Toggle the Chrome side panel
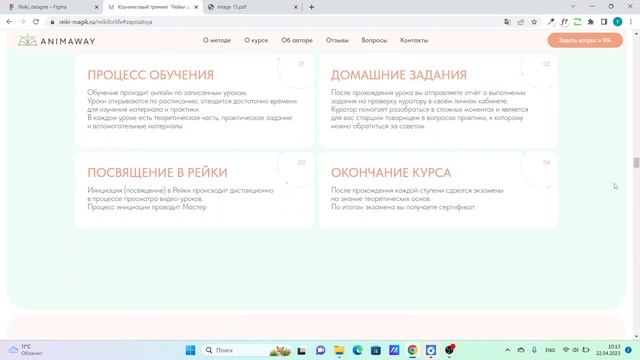Screen dimensions: 640x360 point(604,22)
